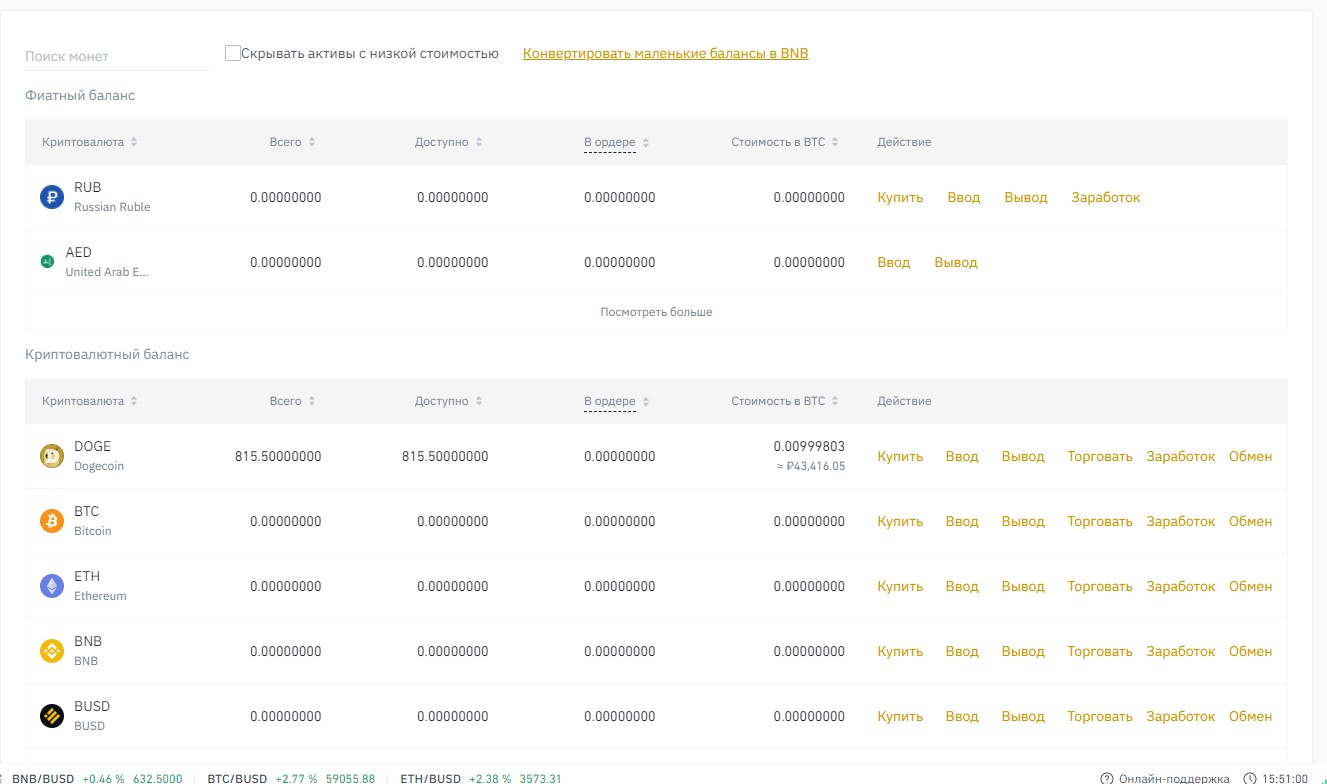Click the BNB coin icon

pyautogui.click(x=52, y=651)
